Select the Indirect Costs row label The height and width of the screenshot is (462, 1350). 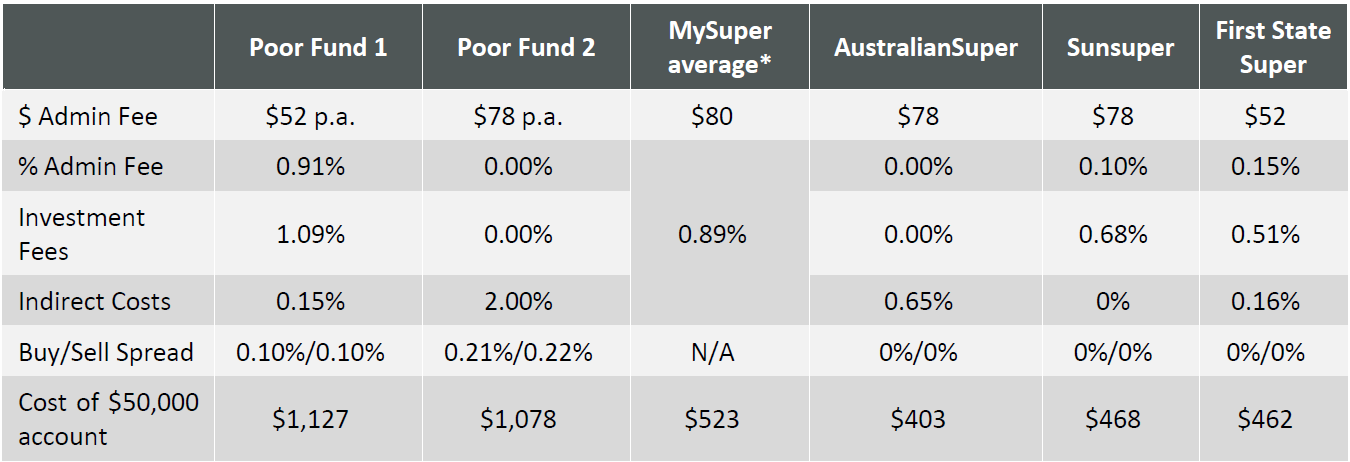coord(95,302)
